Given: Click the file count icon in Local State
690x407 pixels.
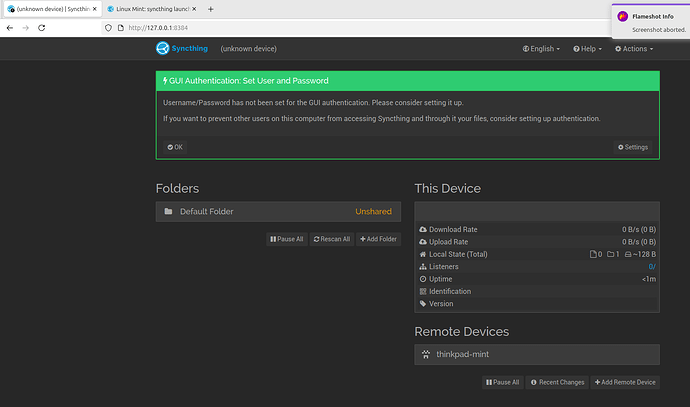Looking at the screenshot, I should (593, 254).
